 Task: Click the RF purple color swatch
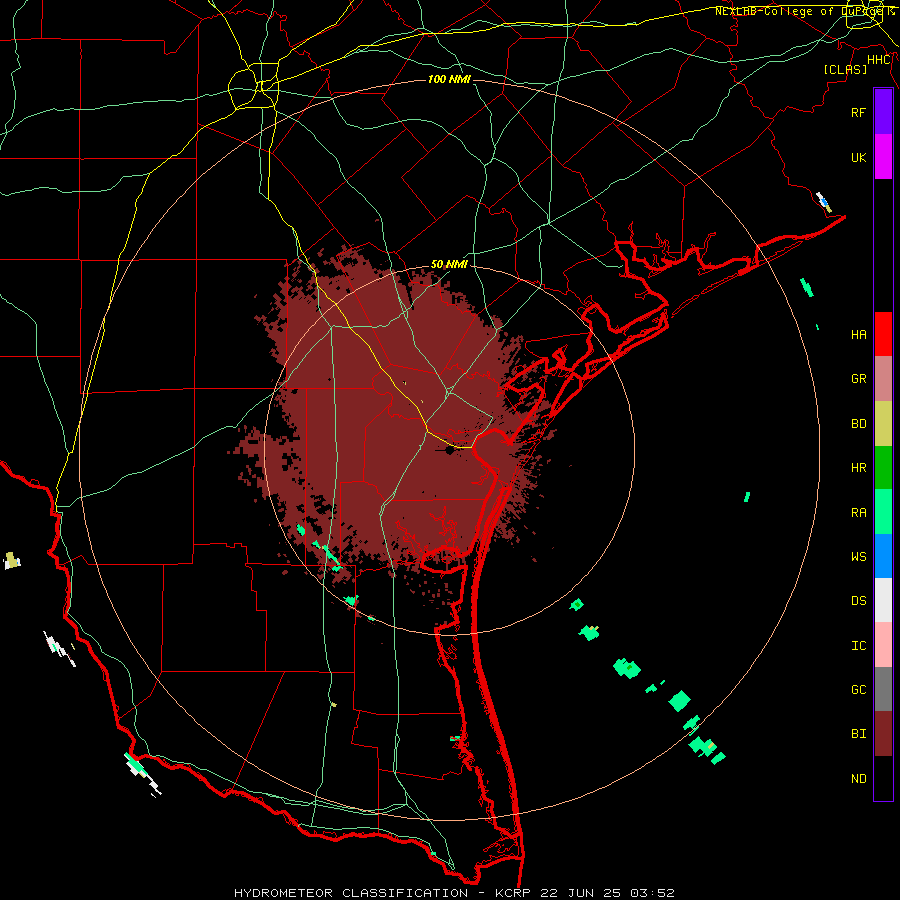tap(883, 112)
